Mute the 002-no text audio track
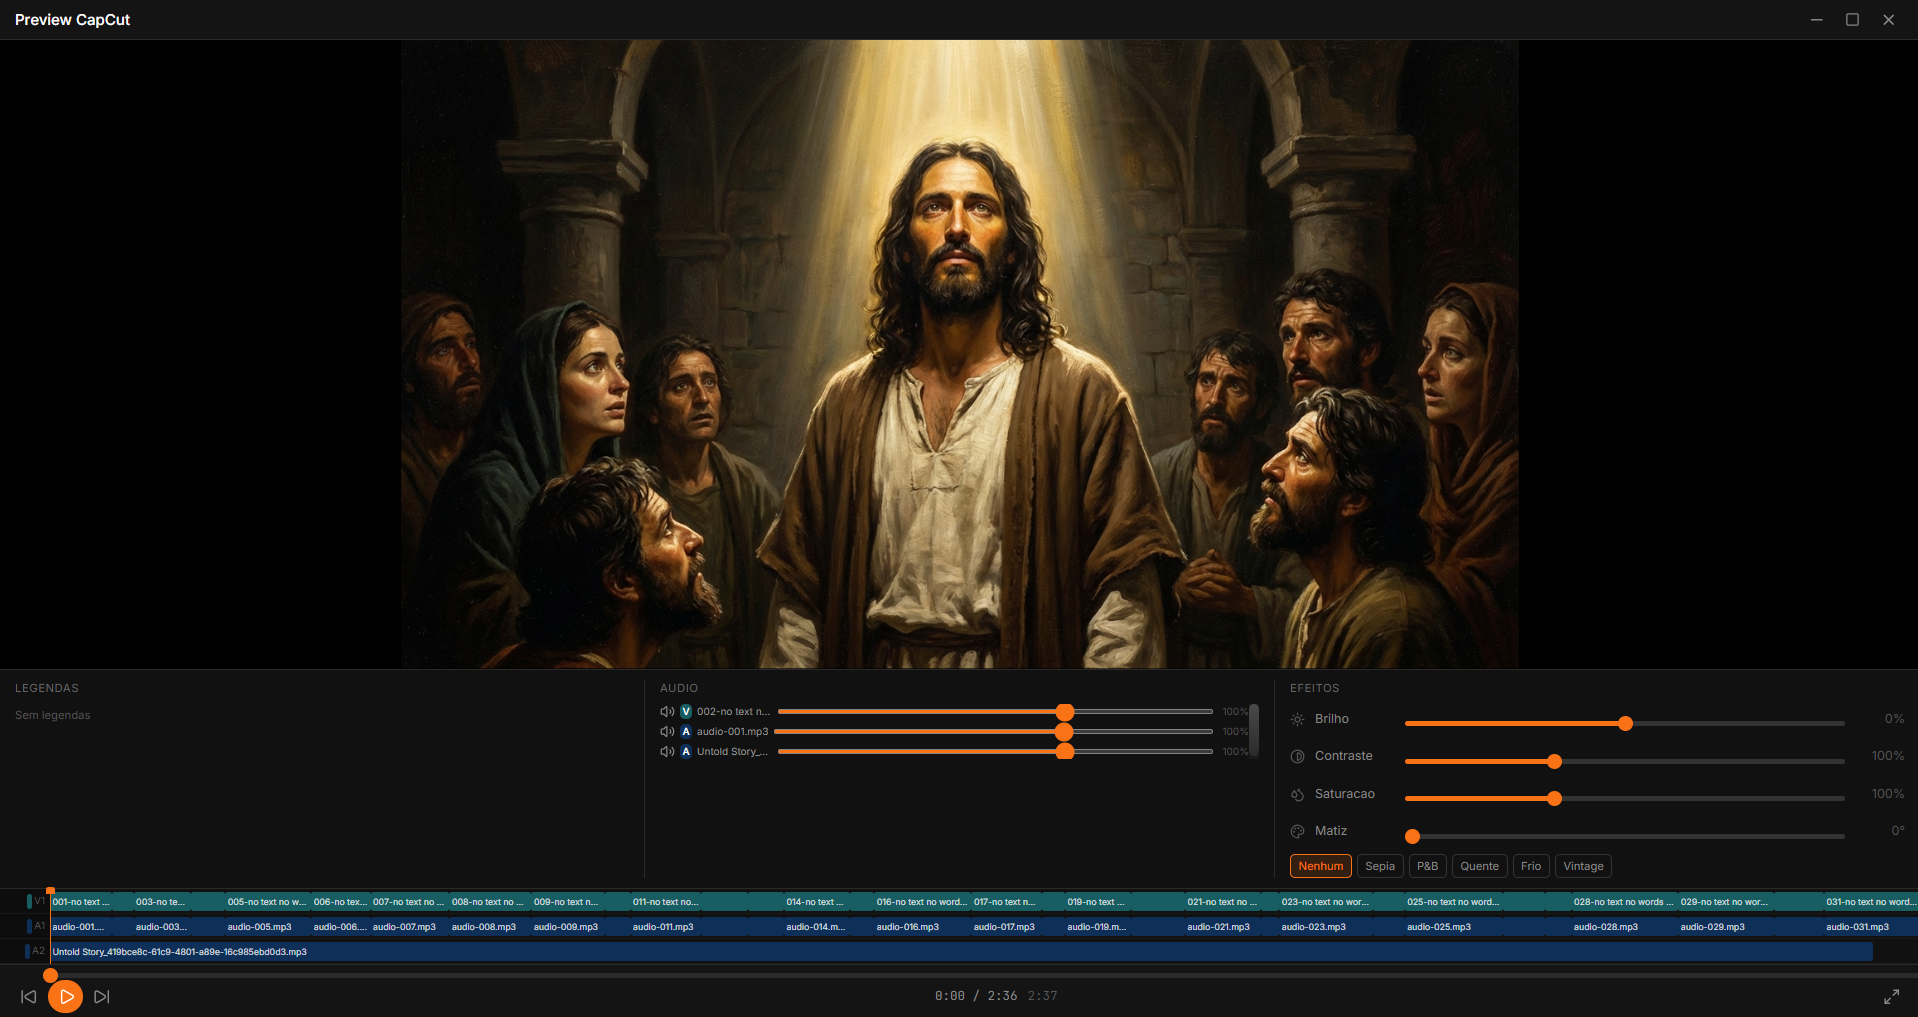 666,711
